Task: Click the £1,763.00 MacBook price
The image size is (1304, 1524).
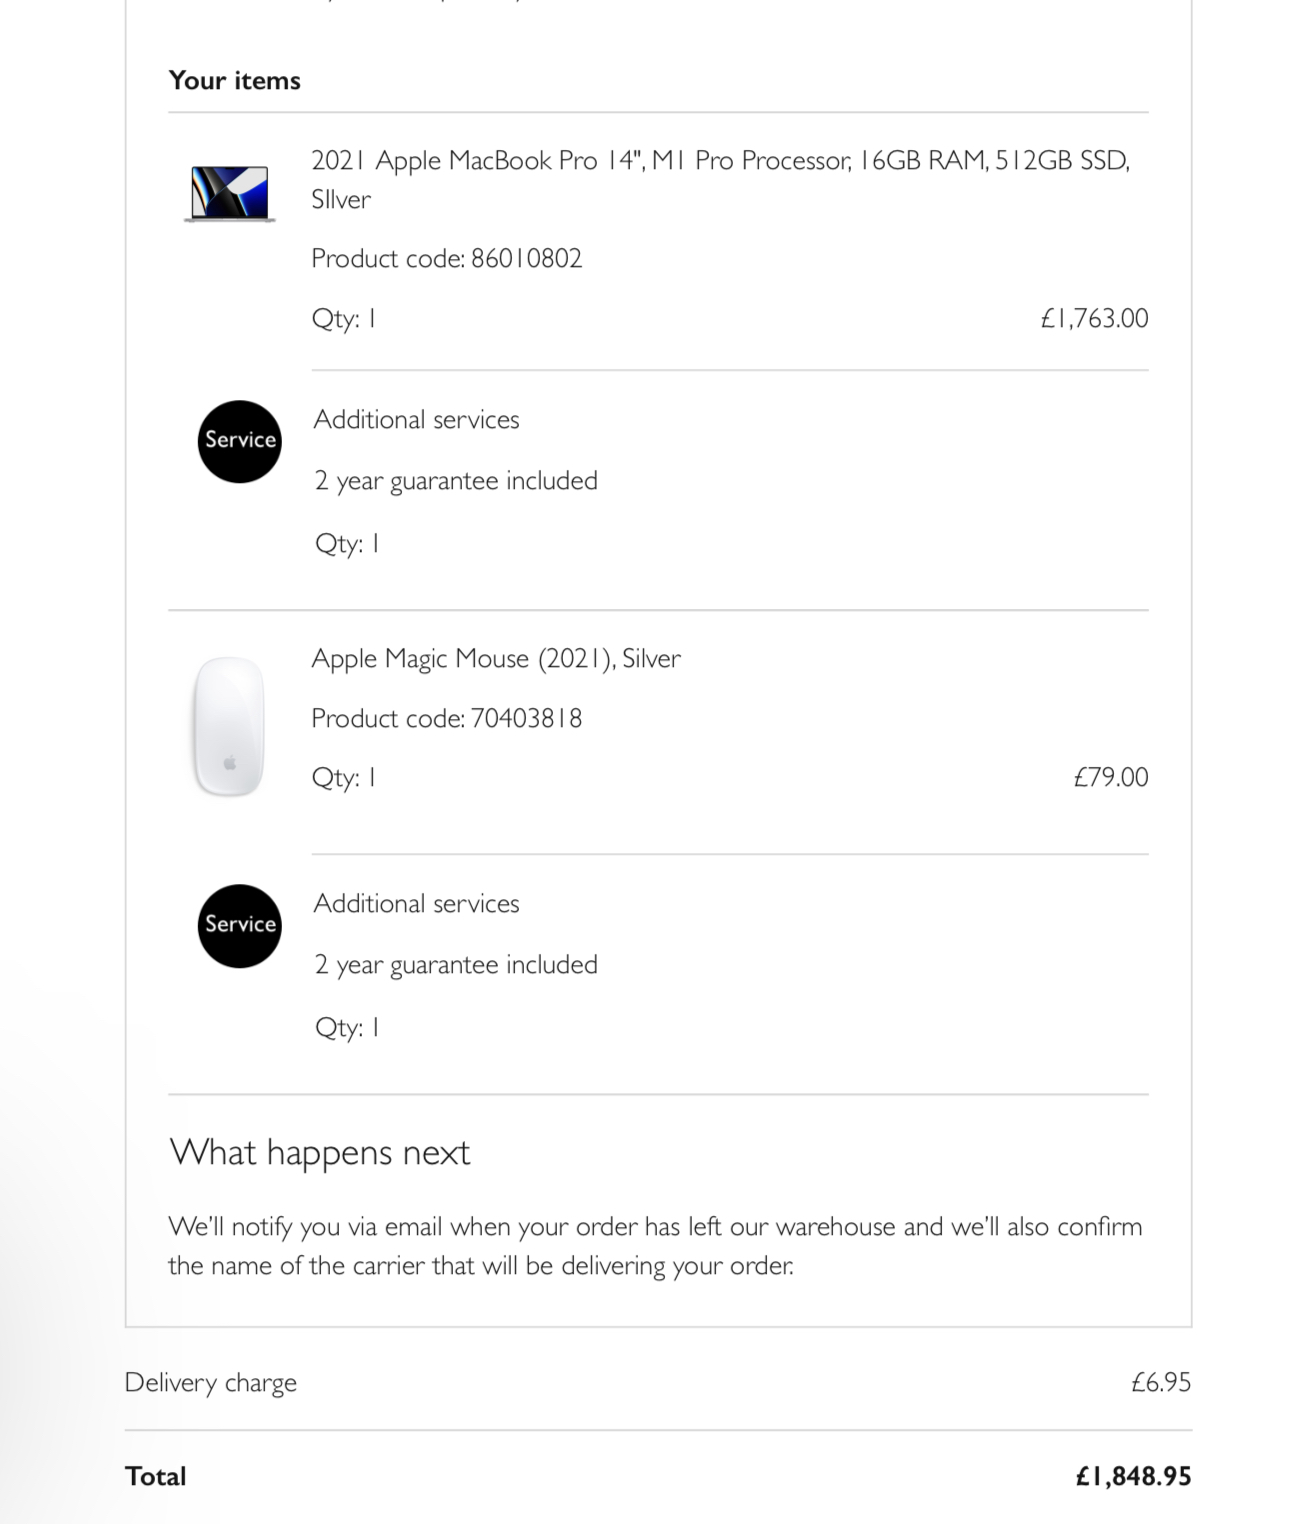Action: (x=1094, y=319)
